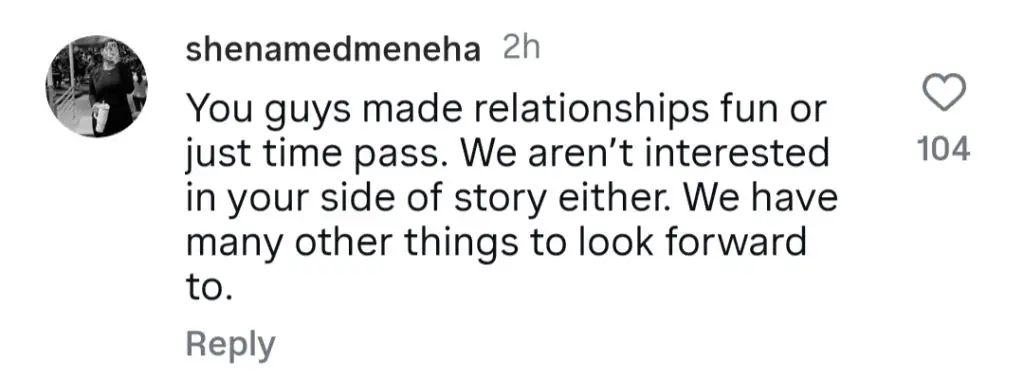Click the line "just time pass. We aren't interested"
1024x377 pixels.
coord(507,156)
